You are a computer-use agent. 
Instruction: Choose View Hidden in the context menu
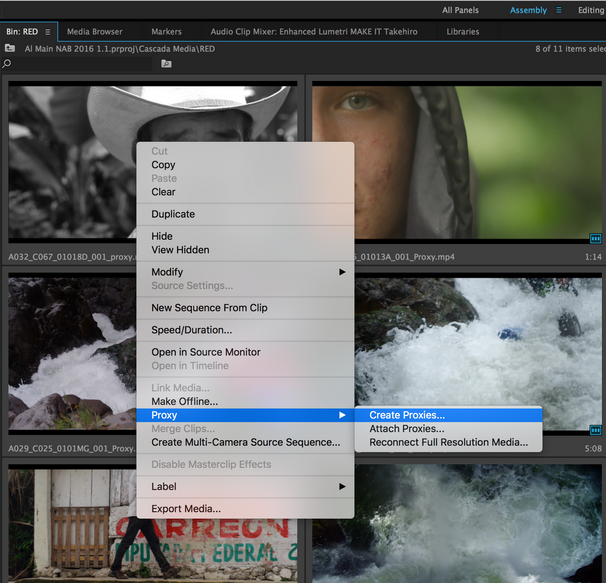coord(245,250)
